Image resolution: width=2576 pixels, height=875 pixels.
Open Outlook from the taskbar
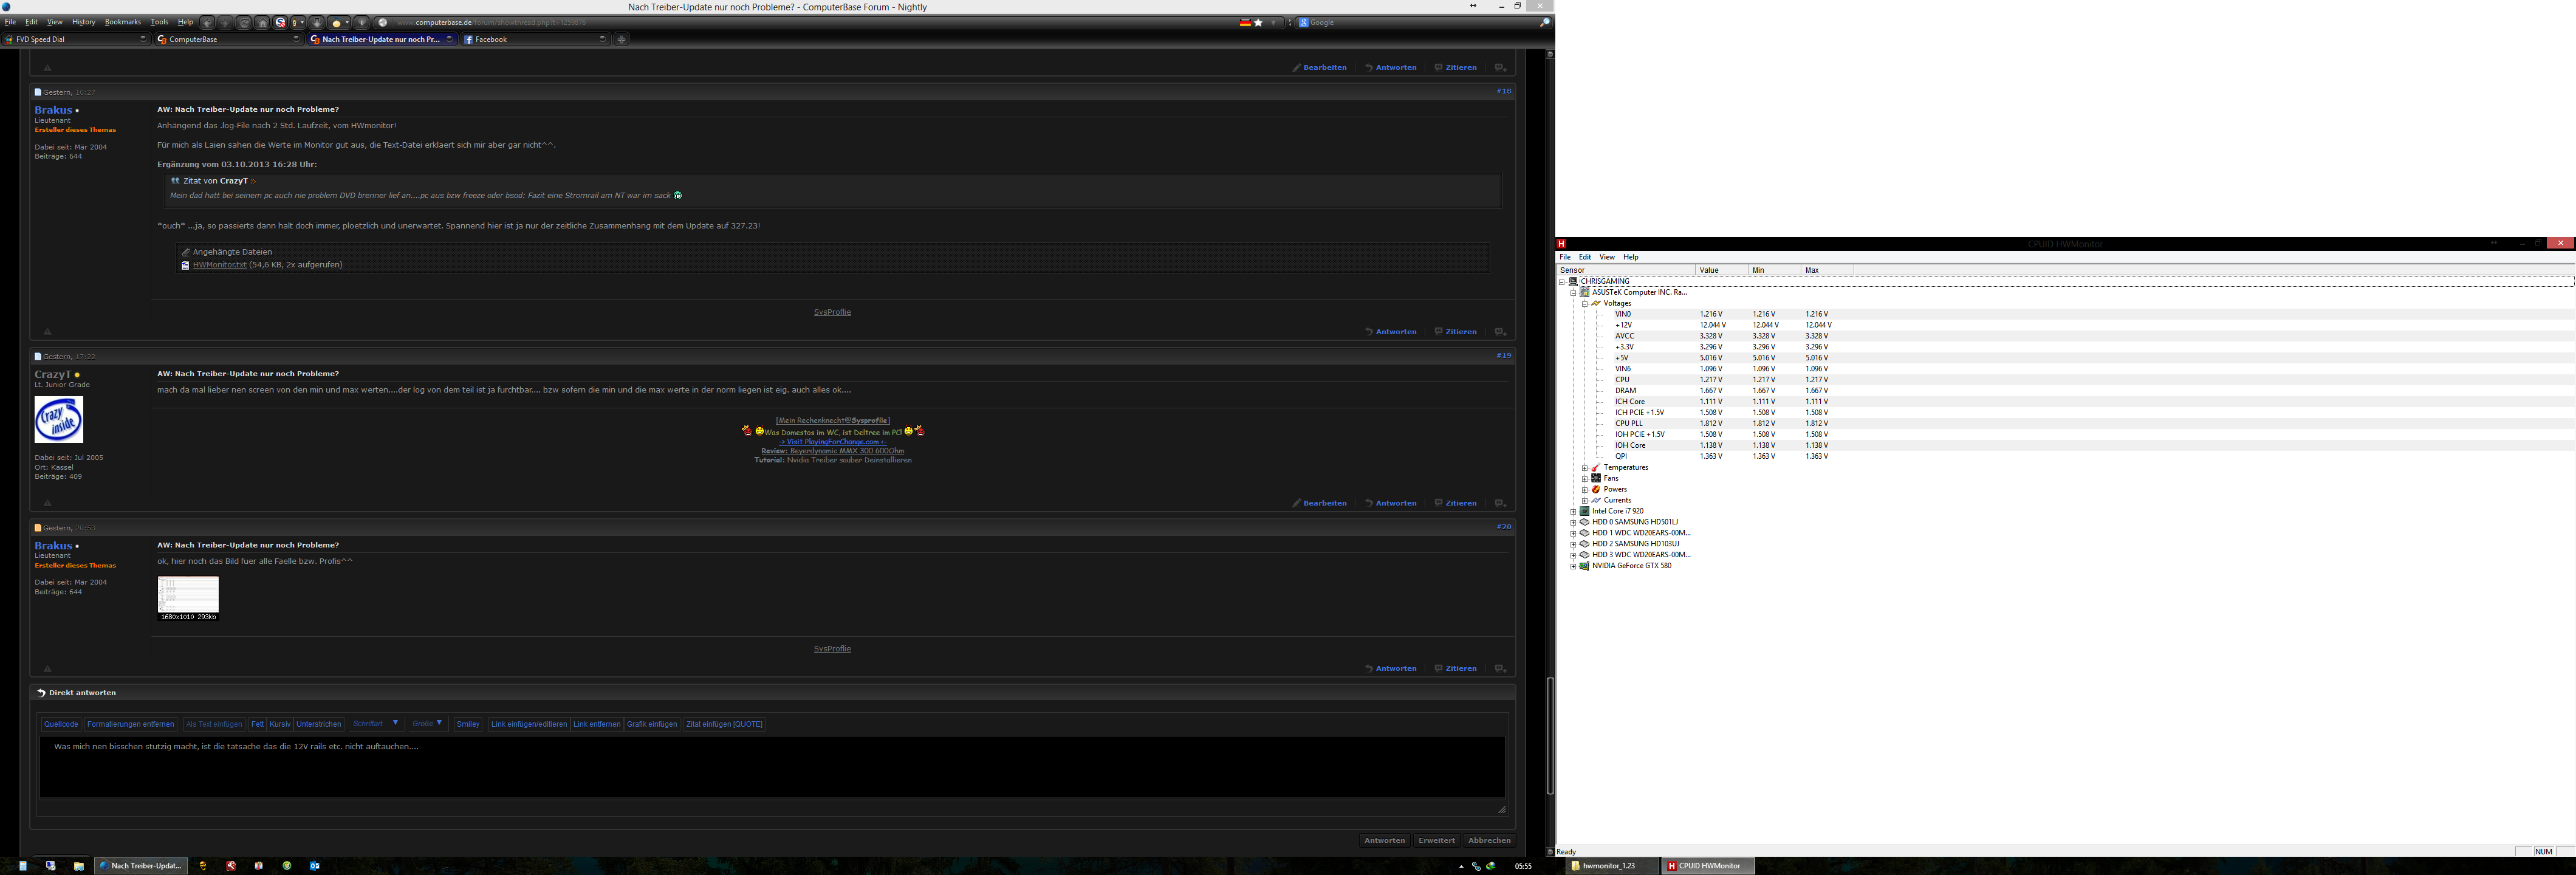click(x=315, y=866)
